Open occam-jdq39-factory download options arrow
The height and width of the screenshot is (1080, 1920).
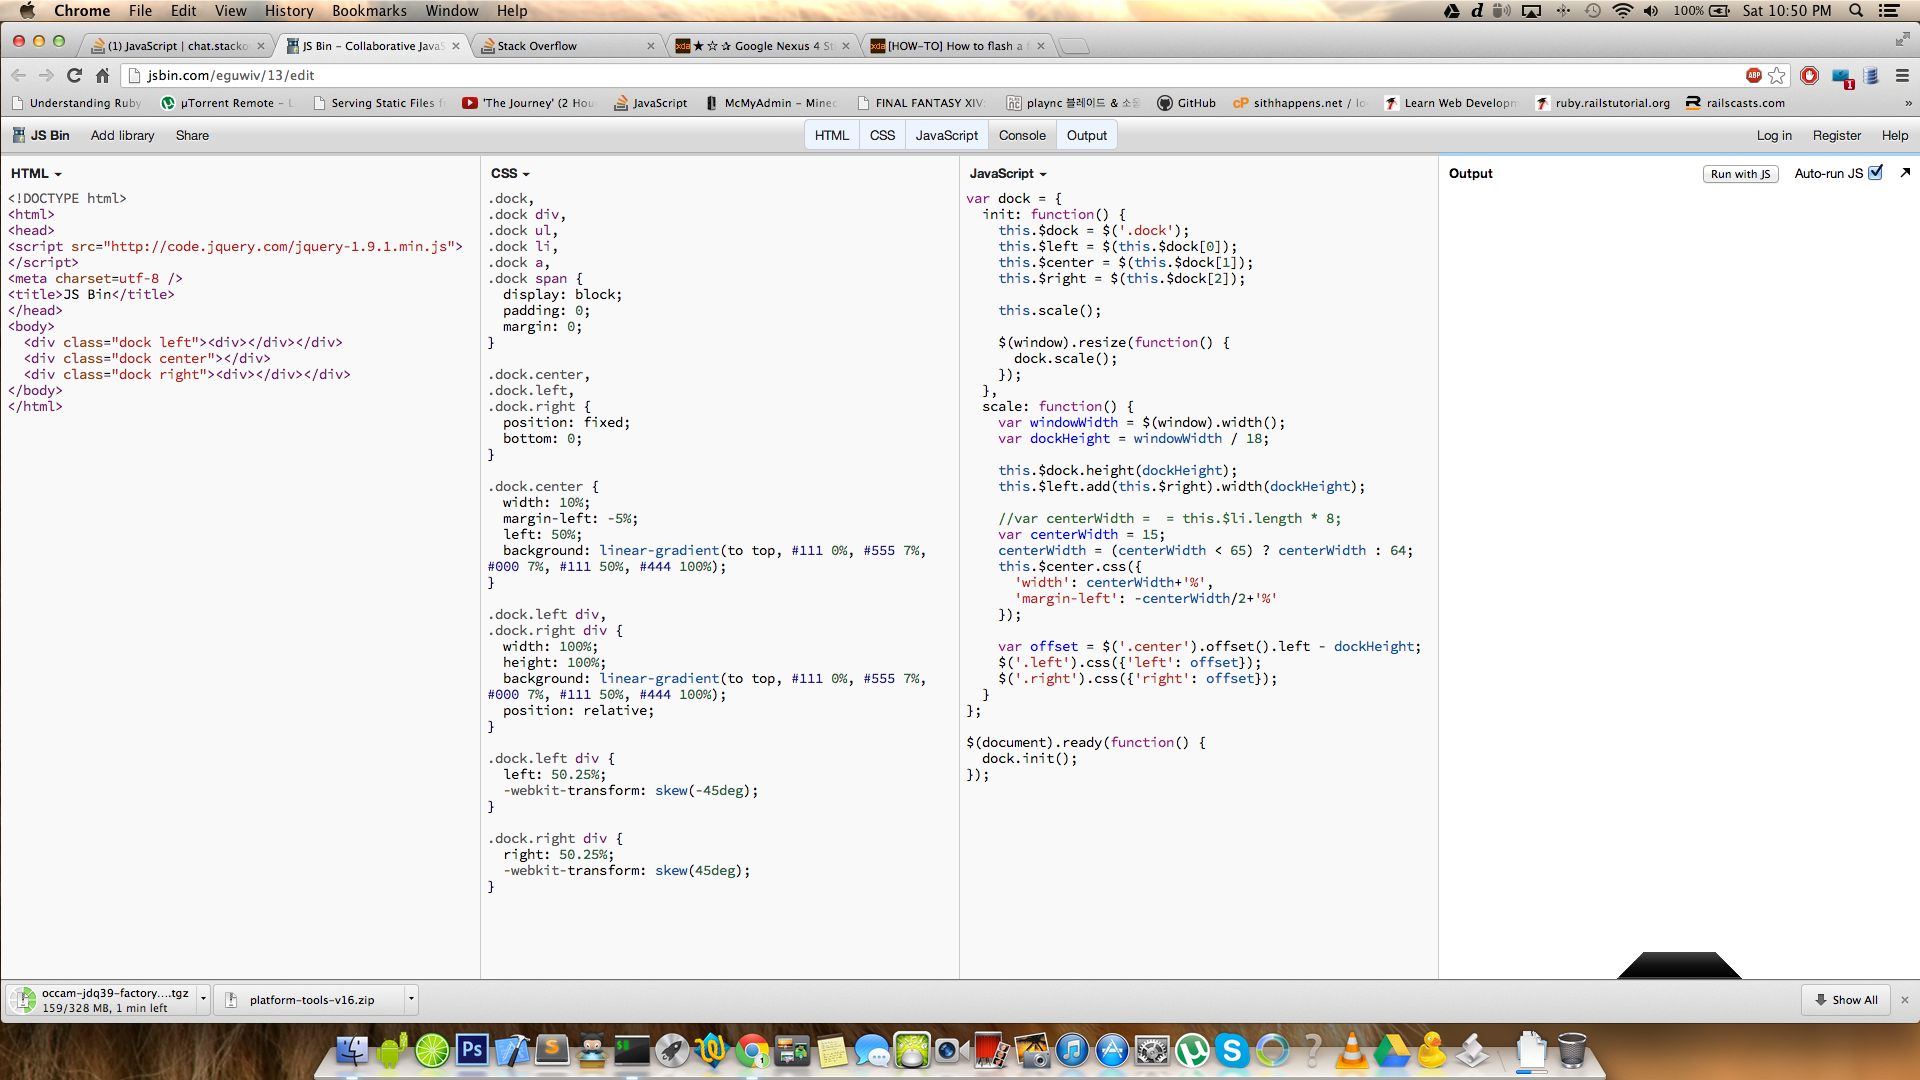203,999
